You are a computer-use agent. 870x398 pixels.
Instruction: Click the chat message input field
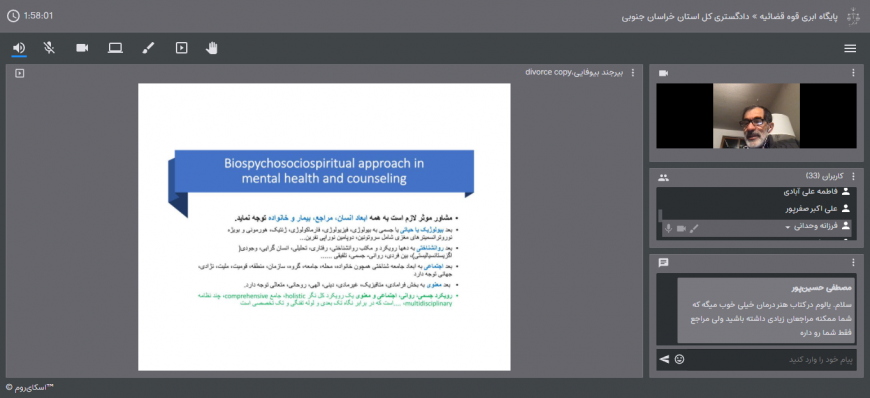(x=771, y=360)
